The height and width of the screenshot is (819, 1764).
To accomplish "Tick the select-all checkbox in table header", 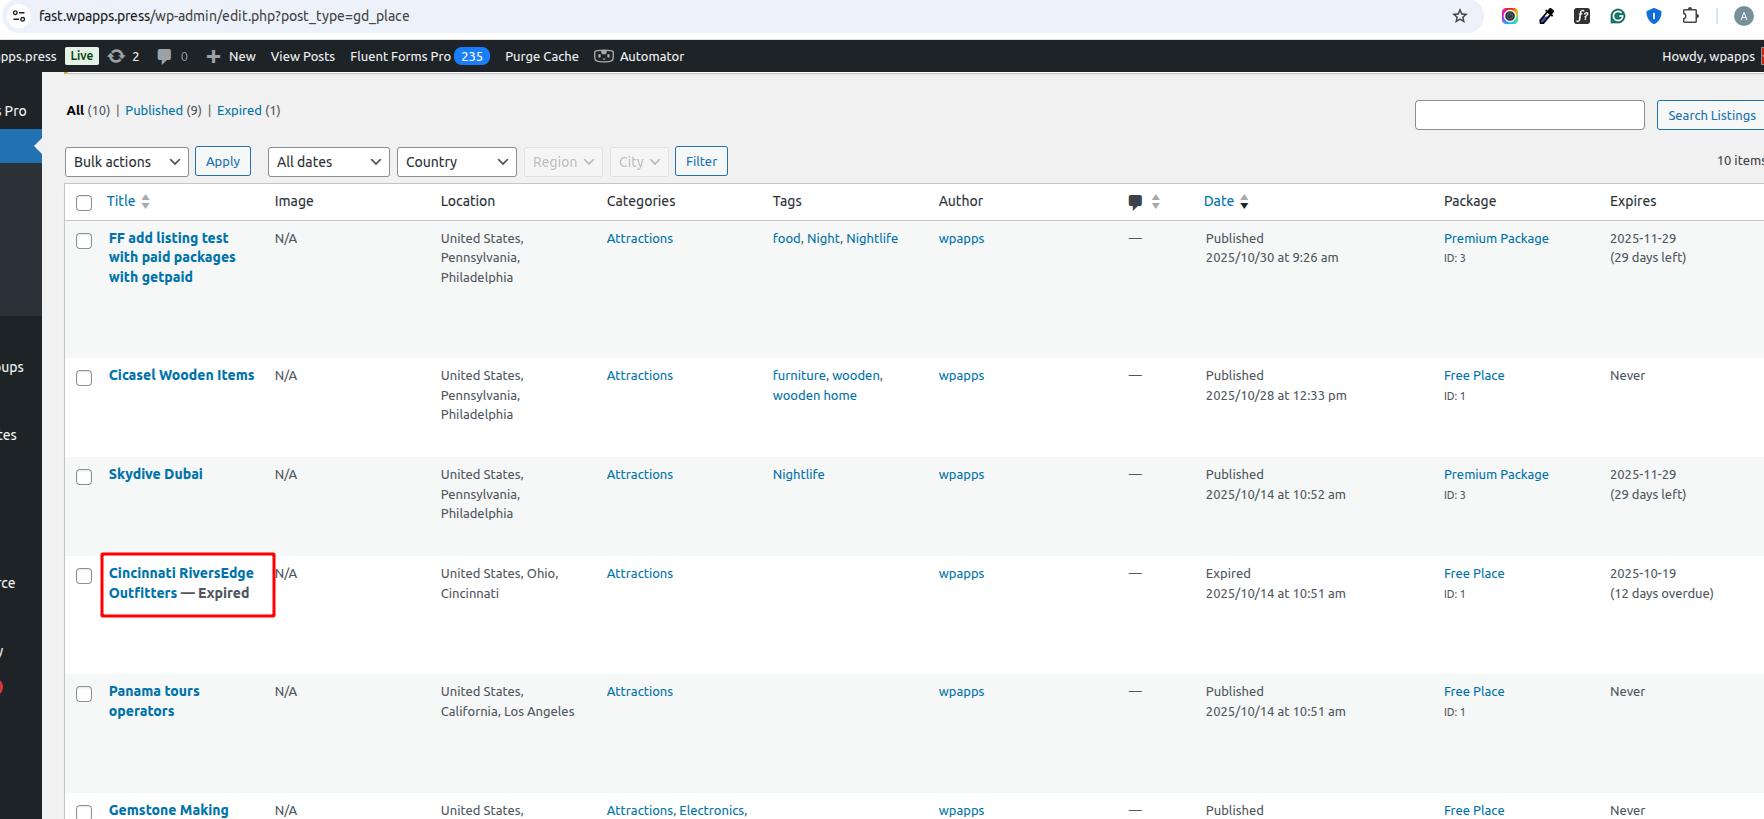I will tap(84, 203).
